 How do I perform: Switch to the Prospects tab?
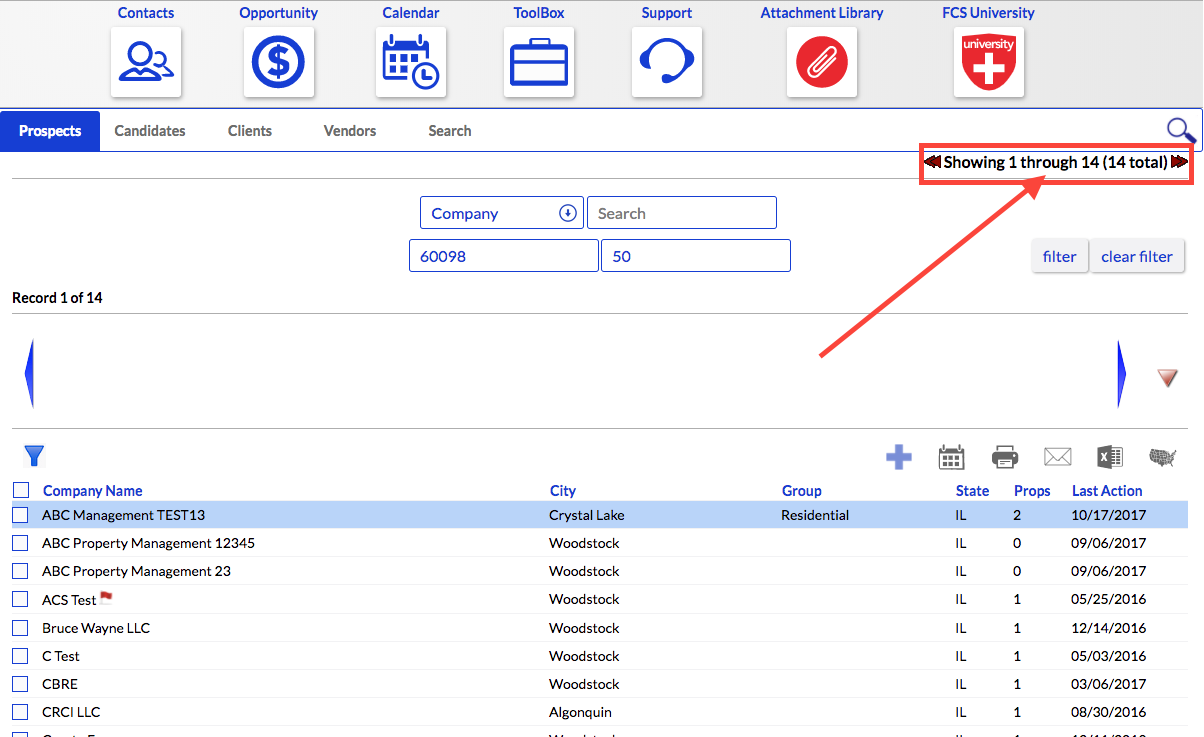(x=50, y=131)
